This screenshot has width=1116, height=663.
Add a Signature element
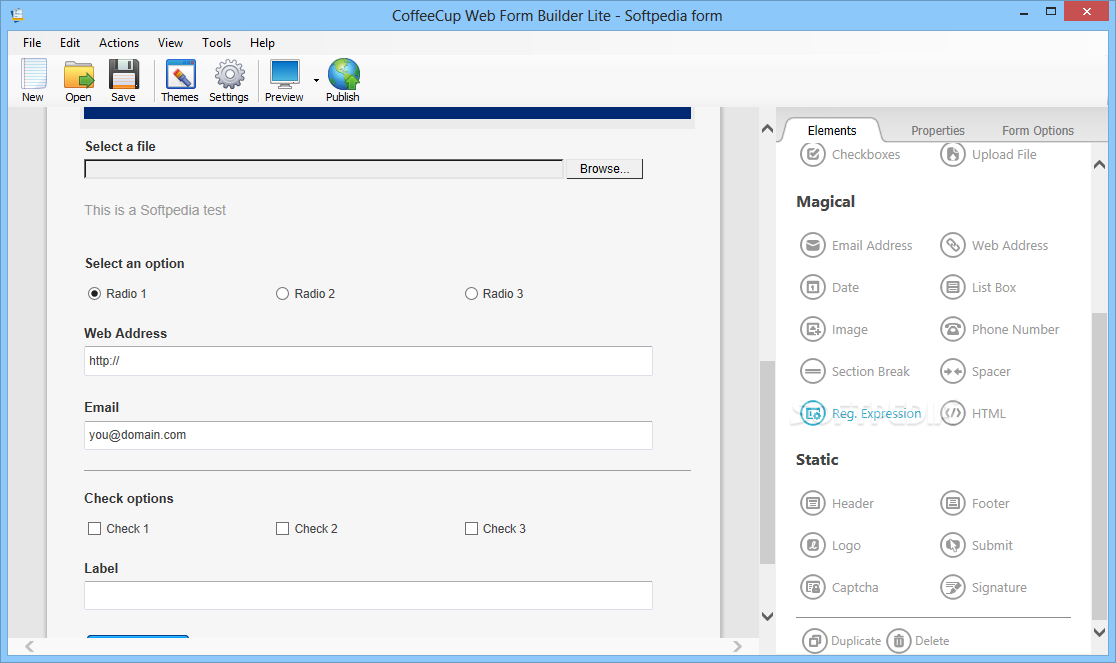(983, 588)
